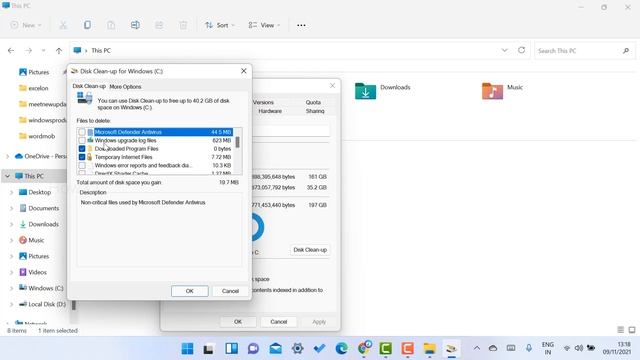Screen dimensions: 640x360
Task: Click the ENG IN language indicator
Action: click(x=548, y=348)
